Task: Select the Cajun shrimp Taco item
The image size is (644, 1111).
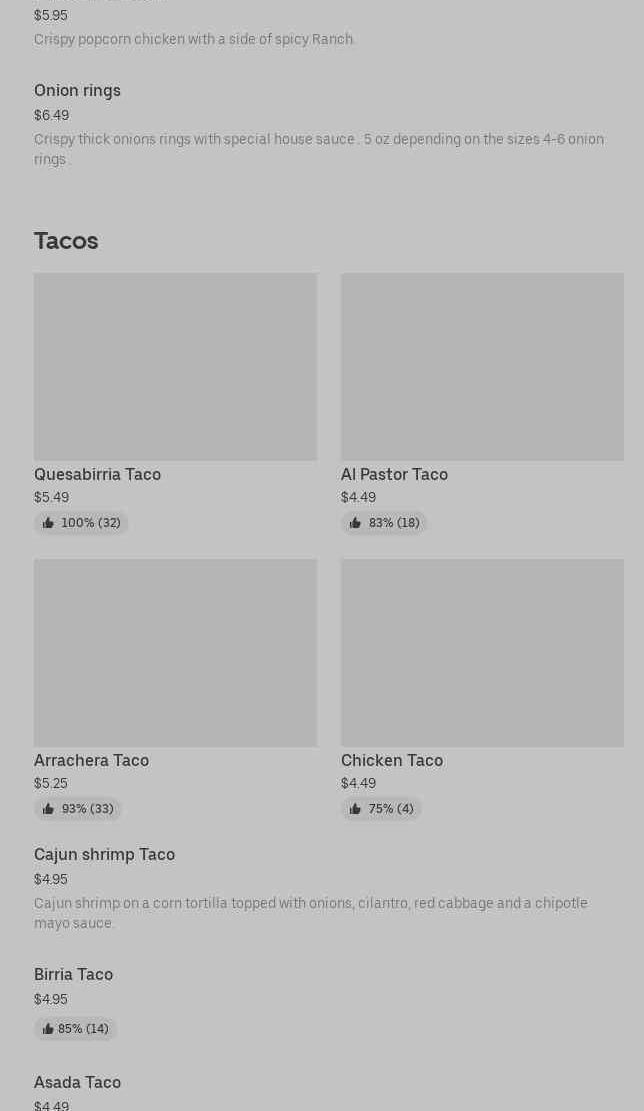Action: pyautogui.click(x=104, y=855)
